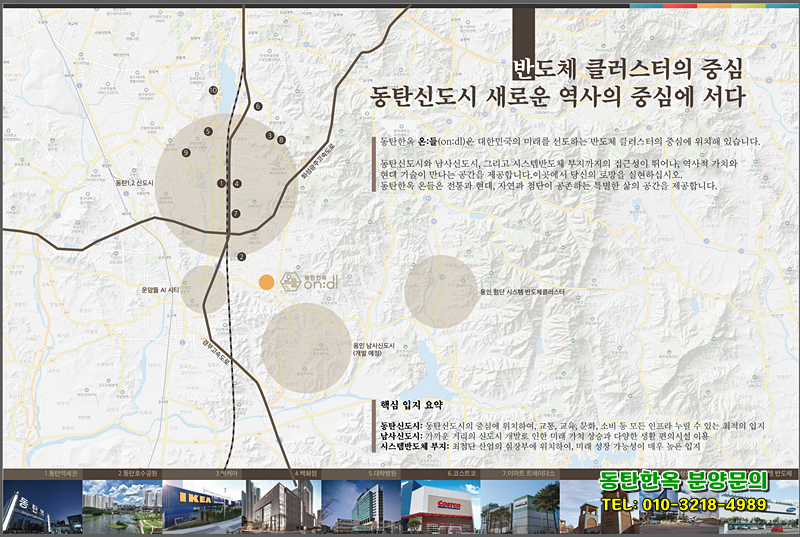Click the shaded circle for 남사신도시
The height and width of the screenshot is (537, 800).
click(x=306, y=348)
